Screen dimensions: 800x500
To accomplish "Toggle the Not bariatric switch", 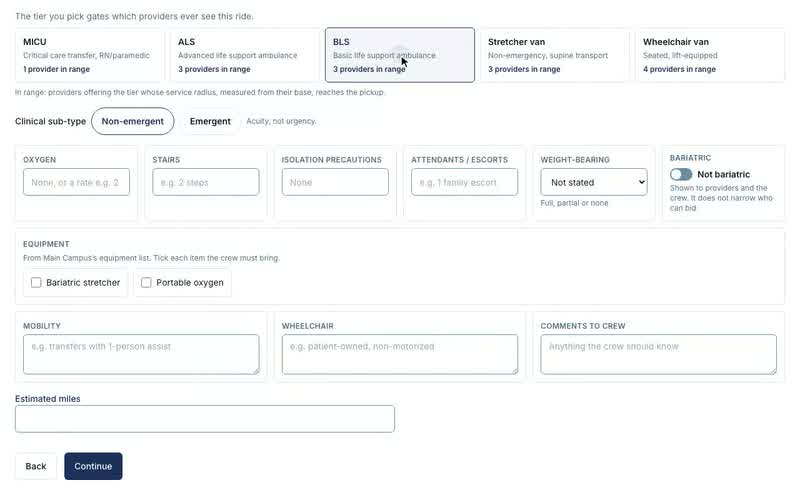I will [x=681, y=174].
